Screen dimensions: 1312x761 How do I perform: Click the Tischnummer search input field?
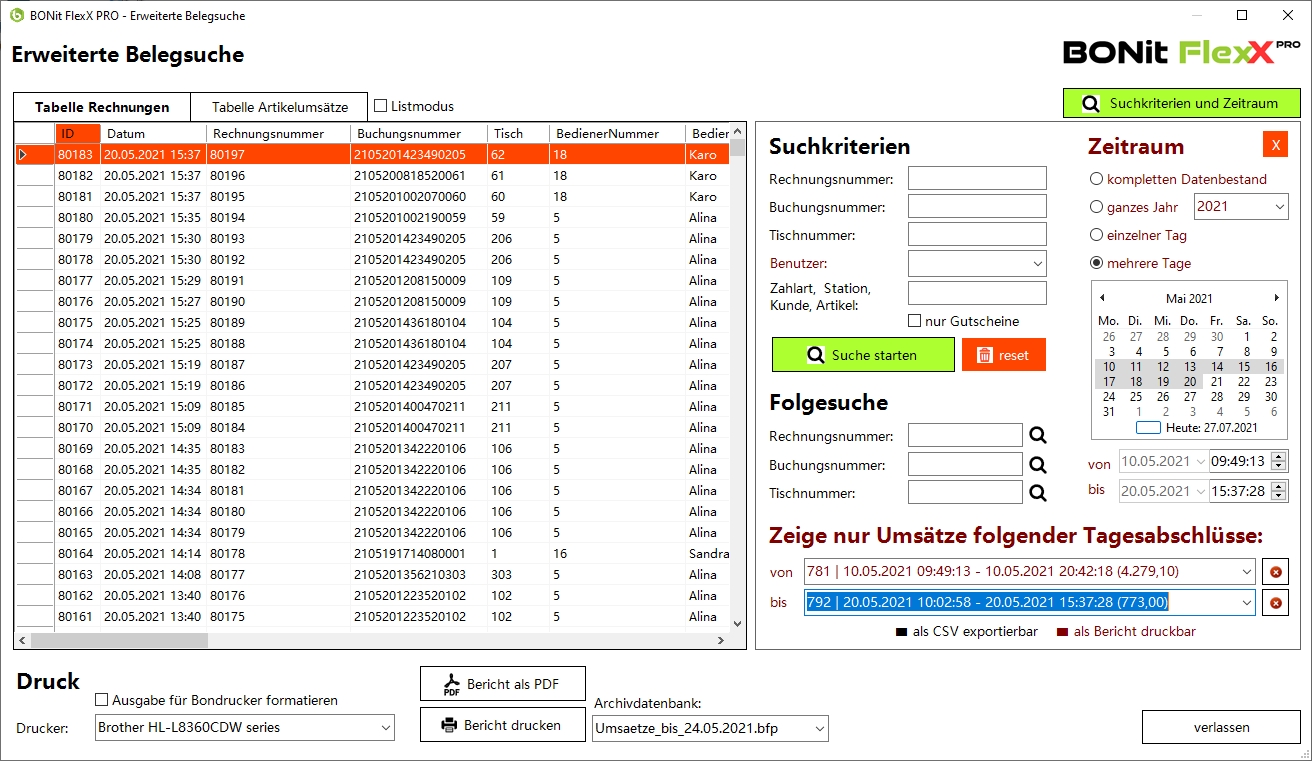click(x=977, y=234)
